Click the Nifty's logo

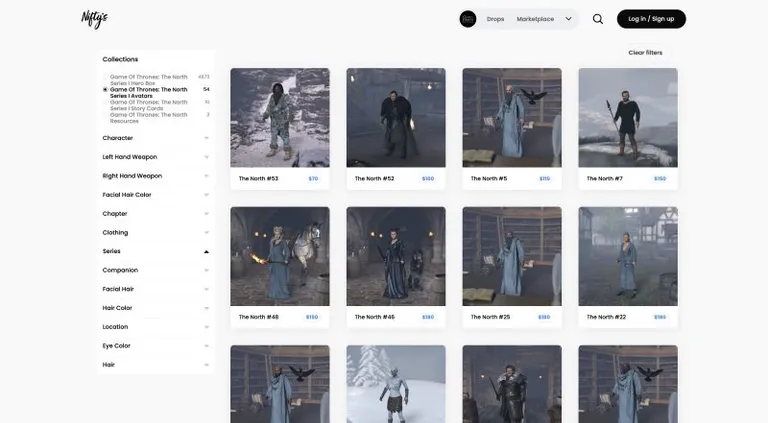(95, 19)
